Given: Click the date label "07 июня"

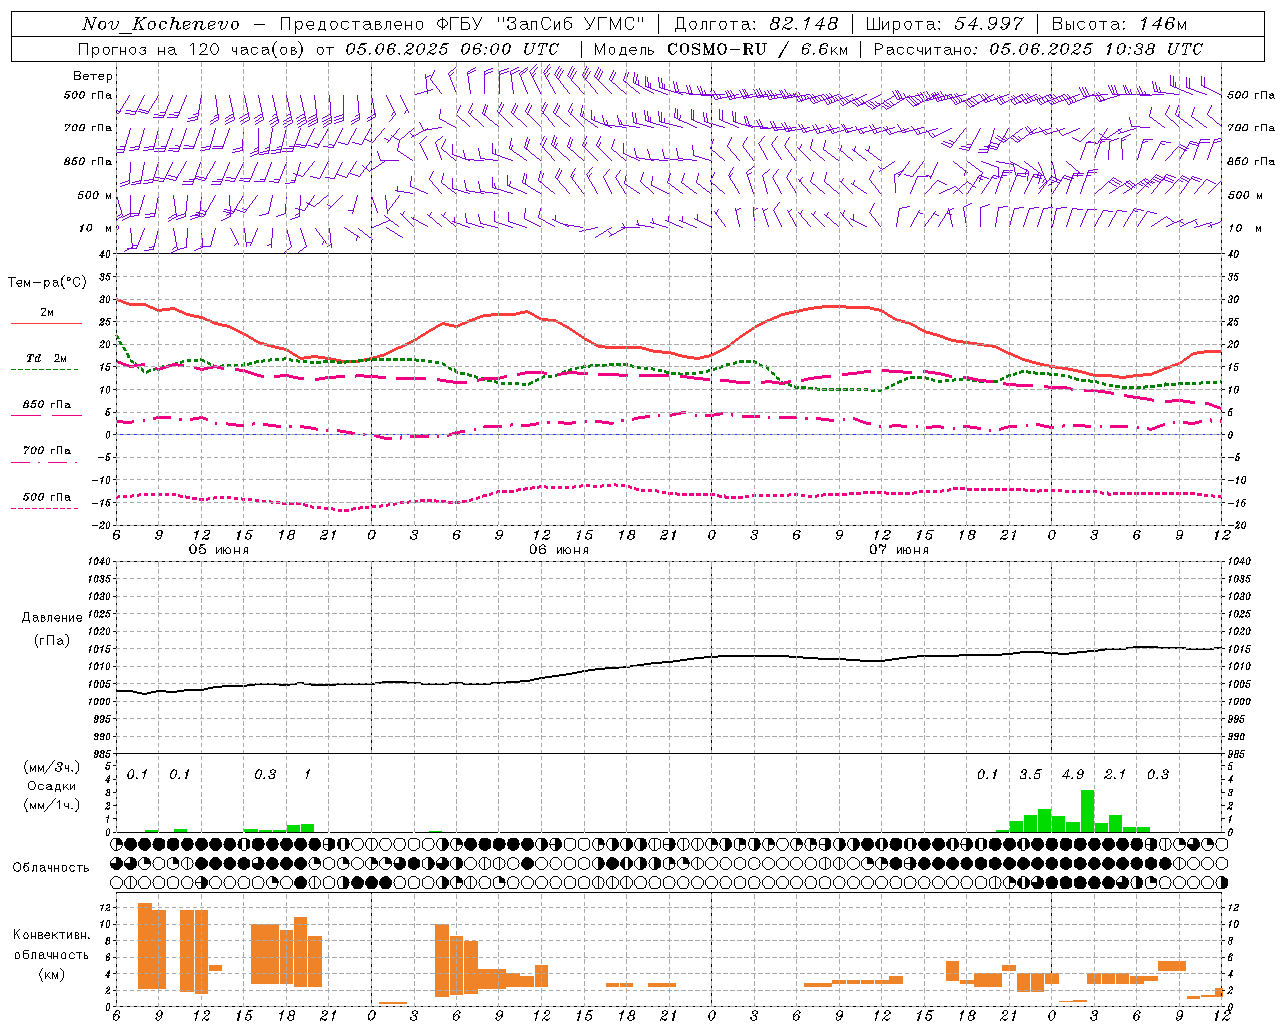Looking at the screenshot, I should [898, 550].
